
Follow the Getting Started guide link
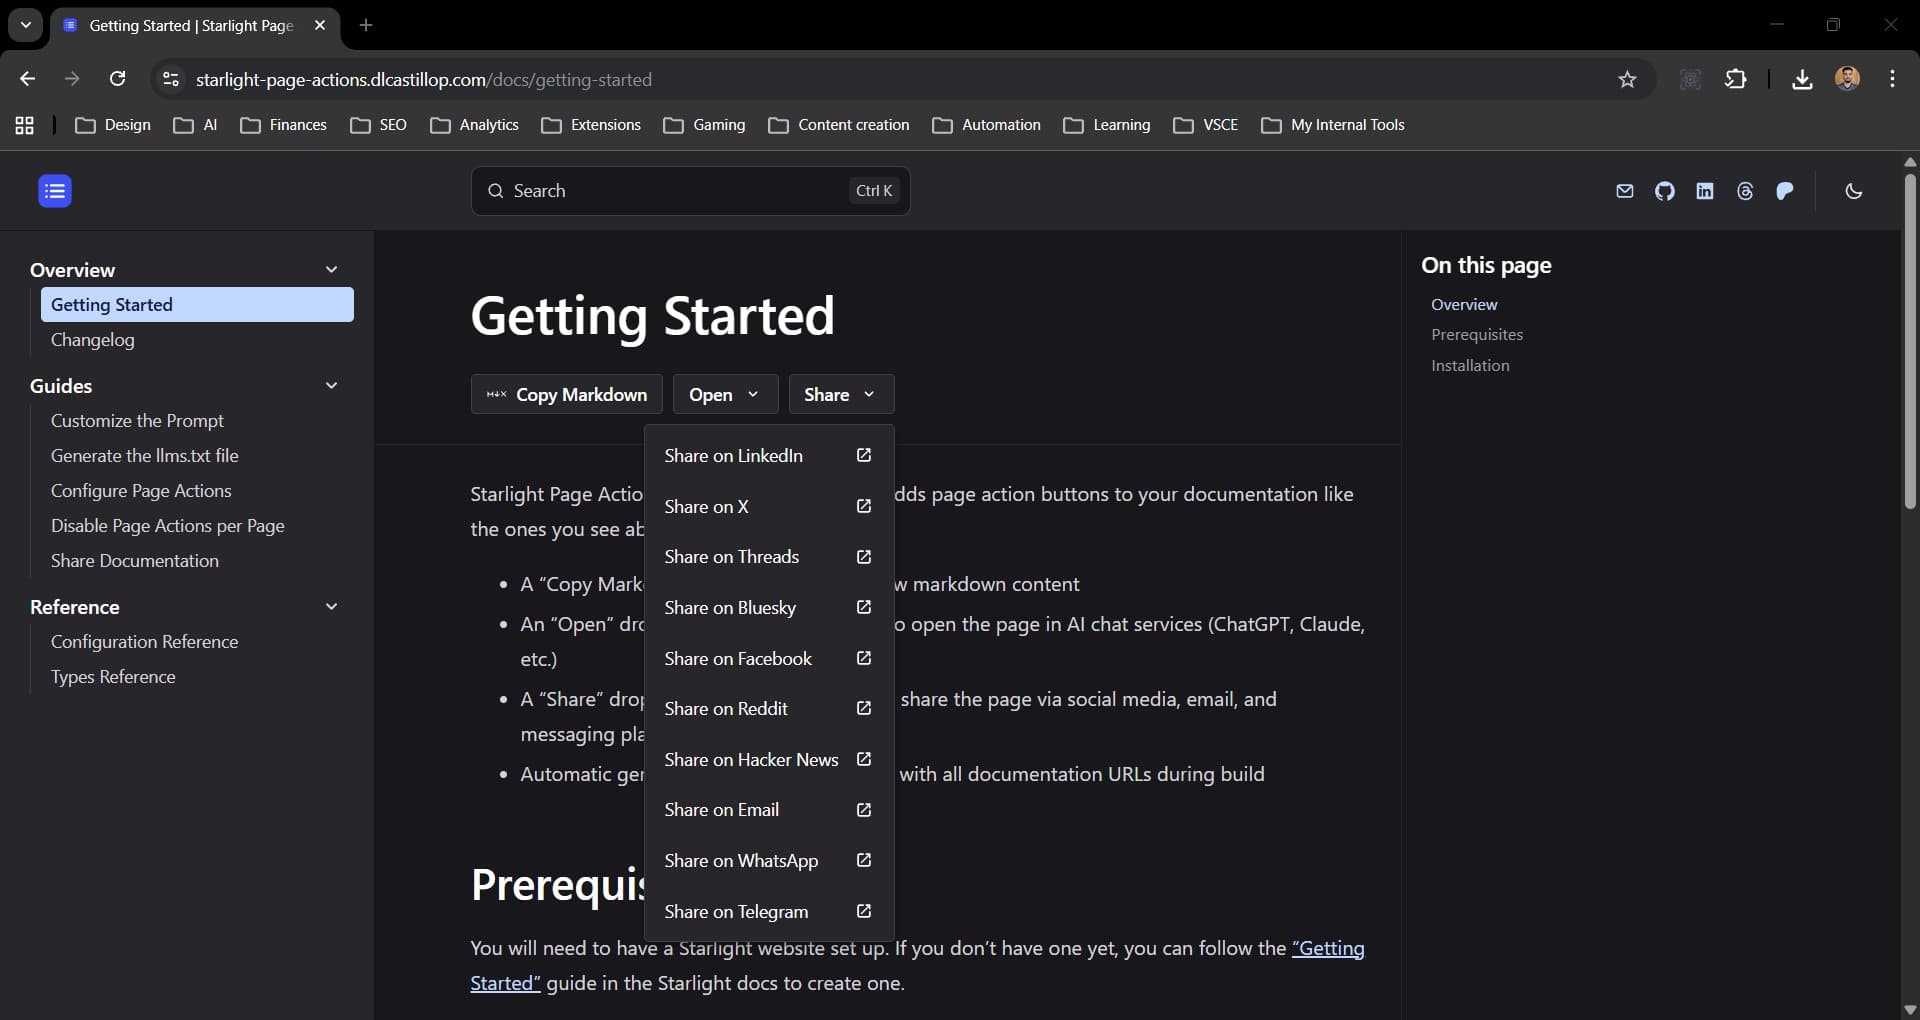tap(1330, 949)
